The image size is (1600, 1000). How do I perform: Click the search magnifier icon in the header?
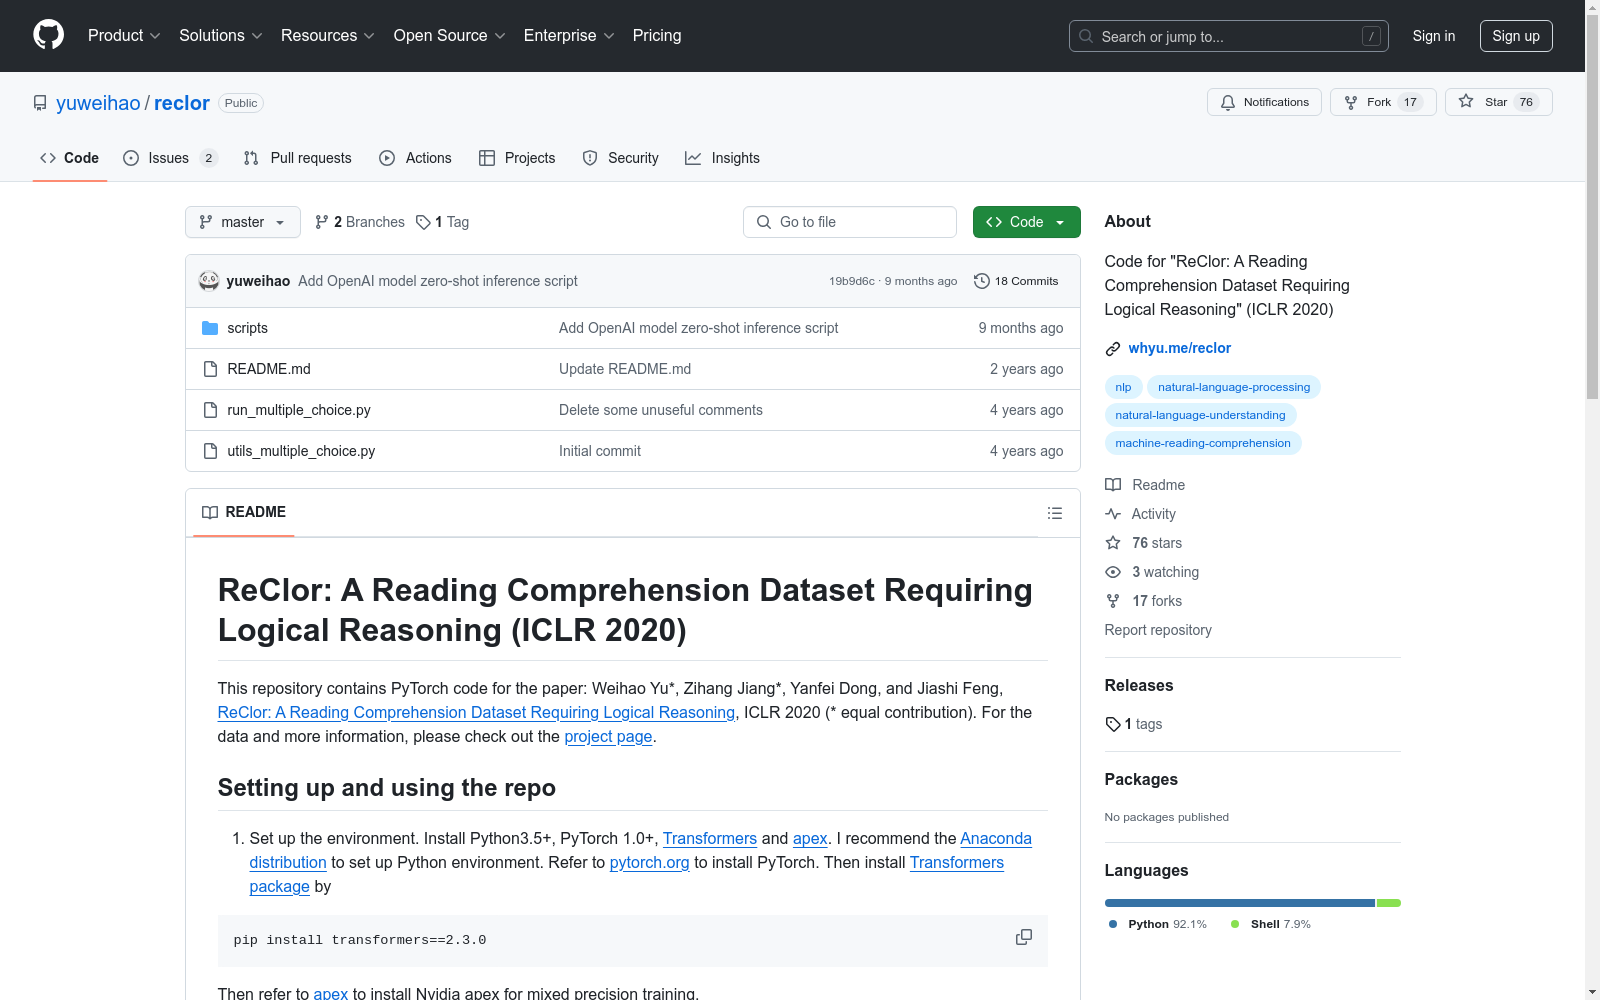(x=1086, y=36)
